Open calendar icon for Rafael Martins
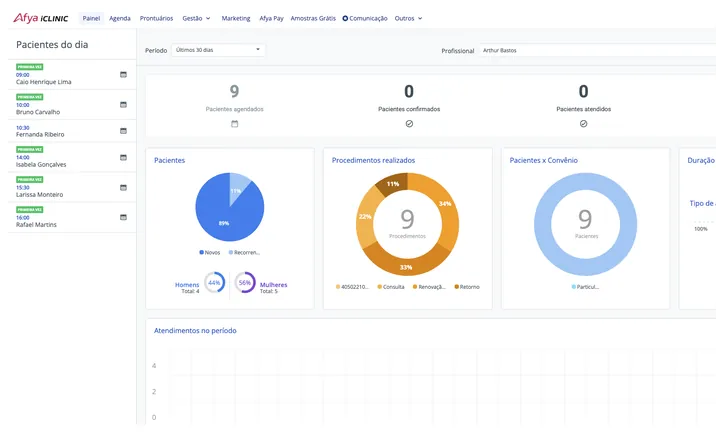Screen dimensions: 724x440 click(123, 217)
